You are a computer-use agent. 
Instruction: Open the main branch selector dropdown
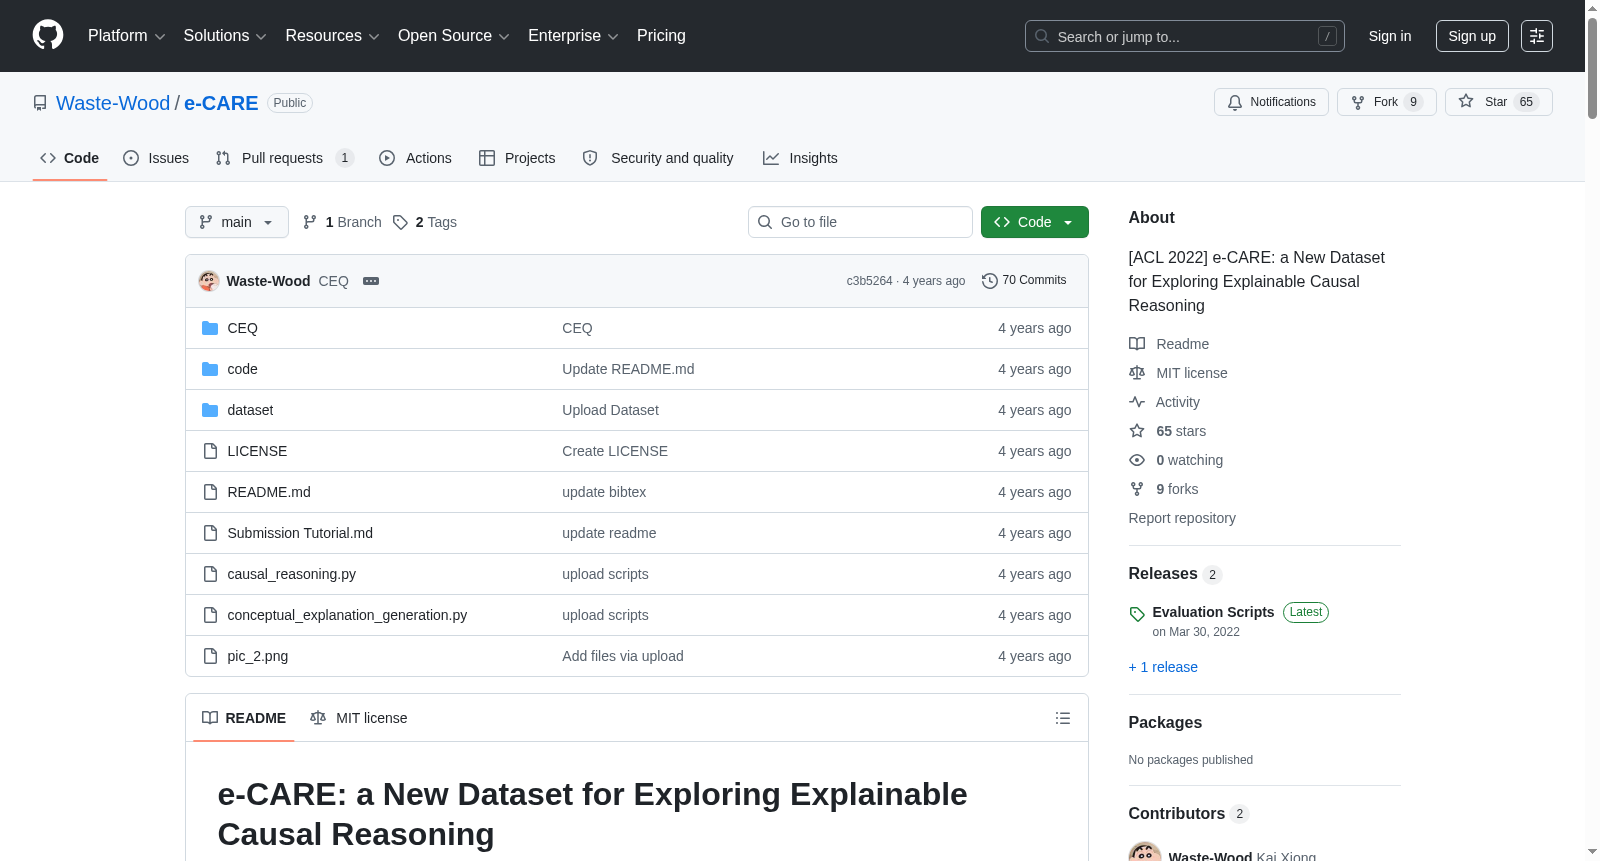[237, 222]
